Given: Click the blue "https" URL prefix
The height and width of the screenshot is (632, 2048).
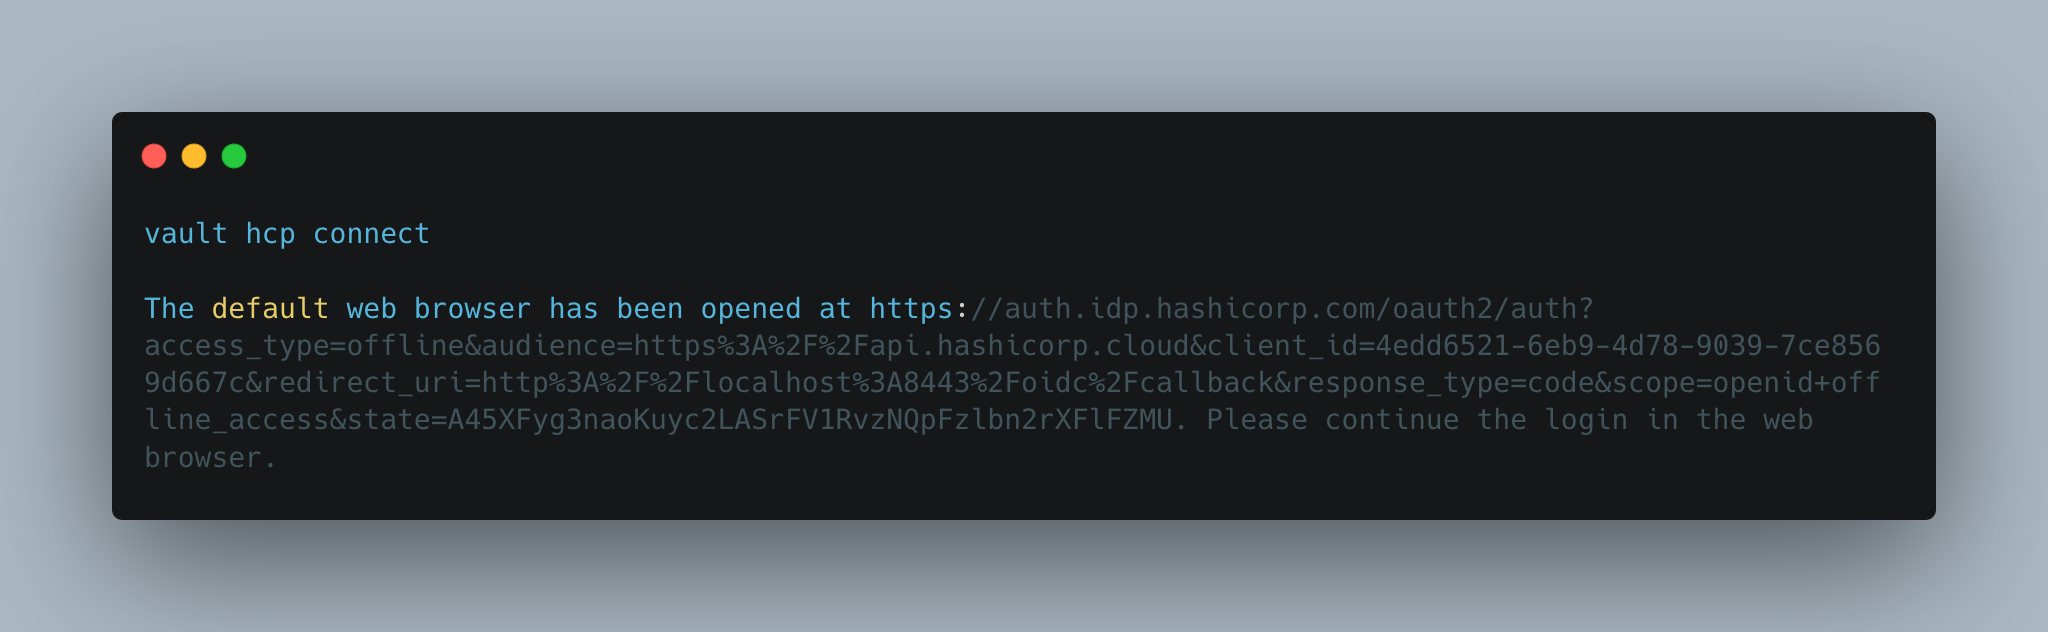Looking at the screenshot, I should 911,309.
